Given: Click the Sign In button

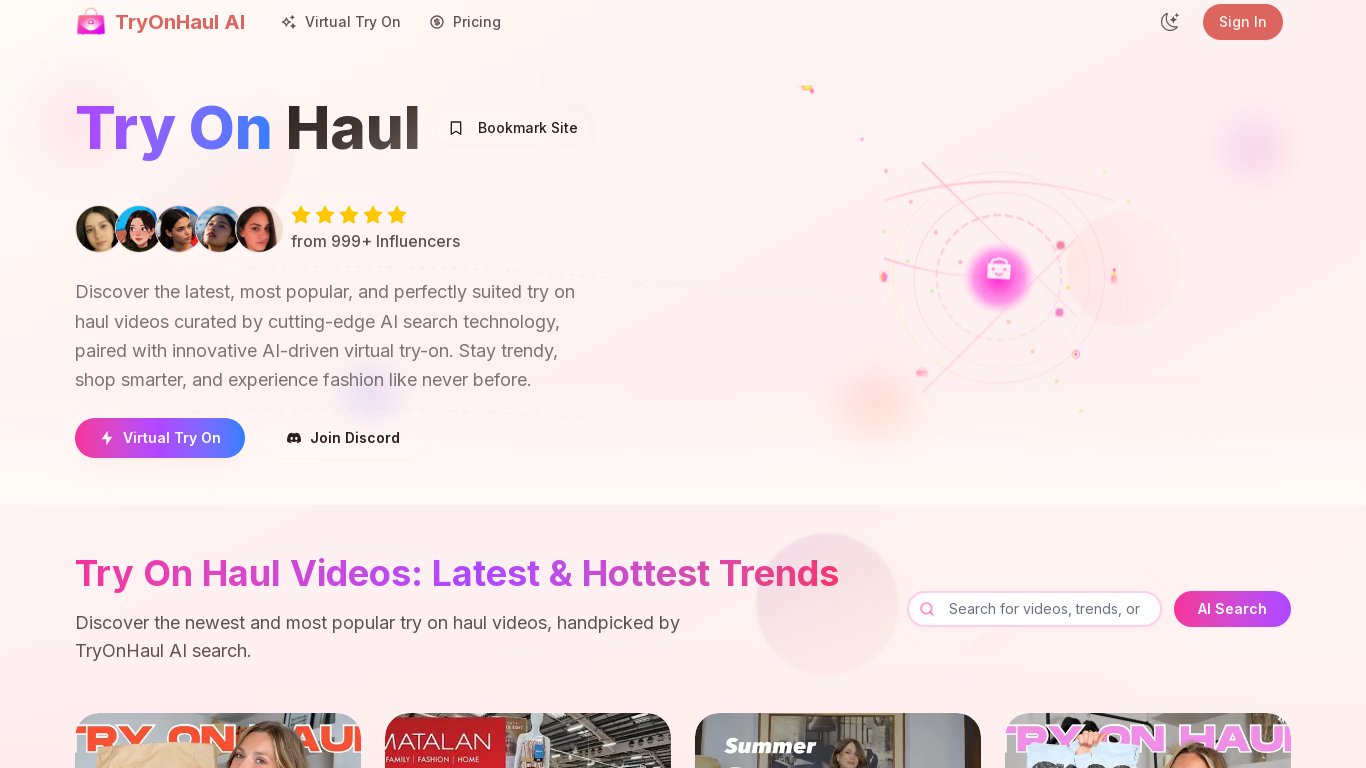Looking at the screenshot, I should click(x=1243, y=22).
